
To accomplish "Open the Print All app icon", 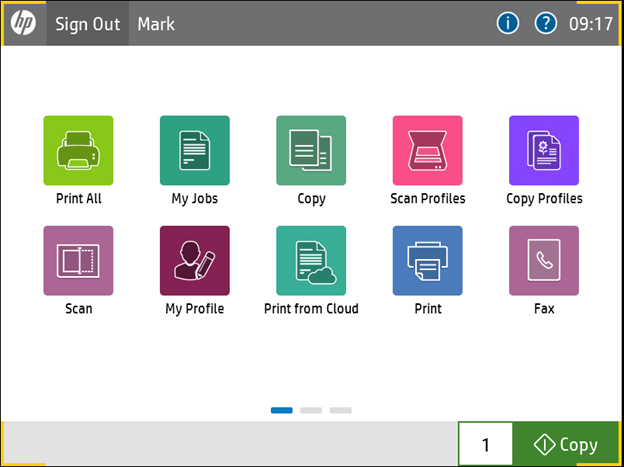I will (x=78, y=151).
